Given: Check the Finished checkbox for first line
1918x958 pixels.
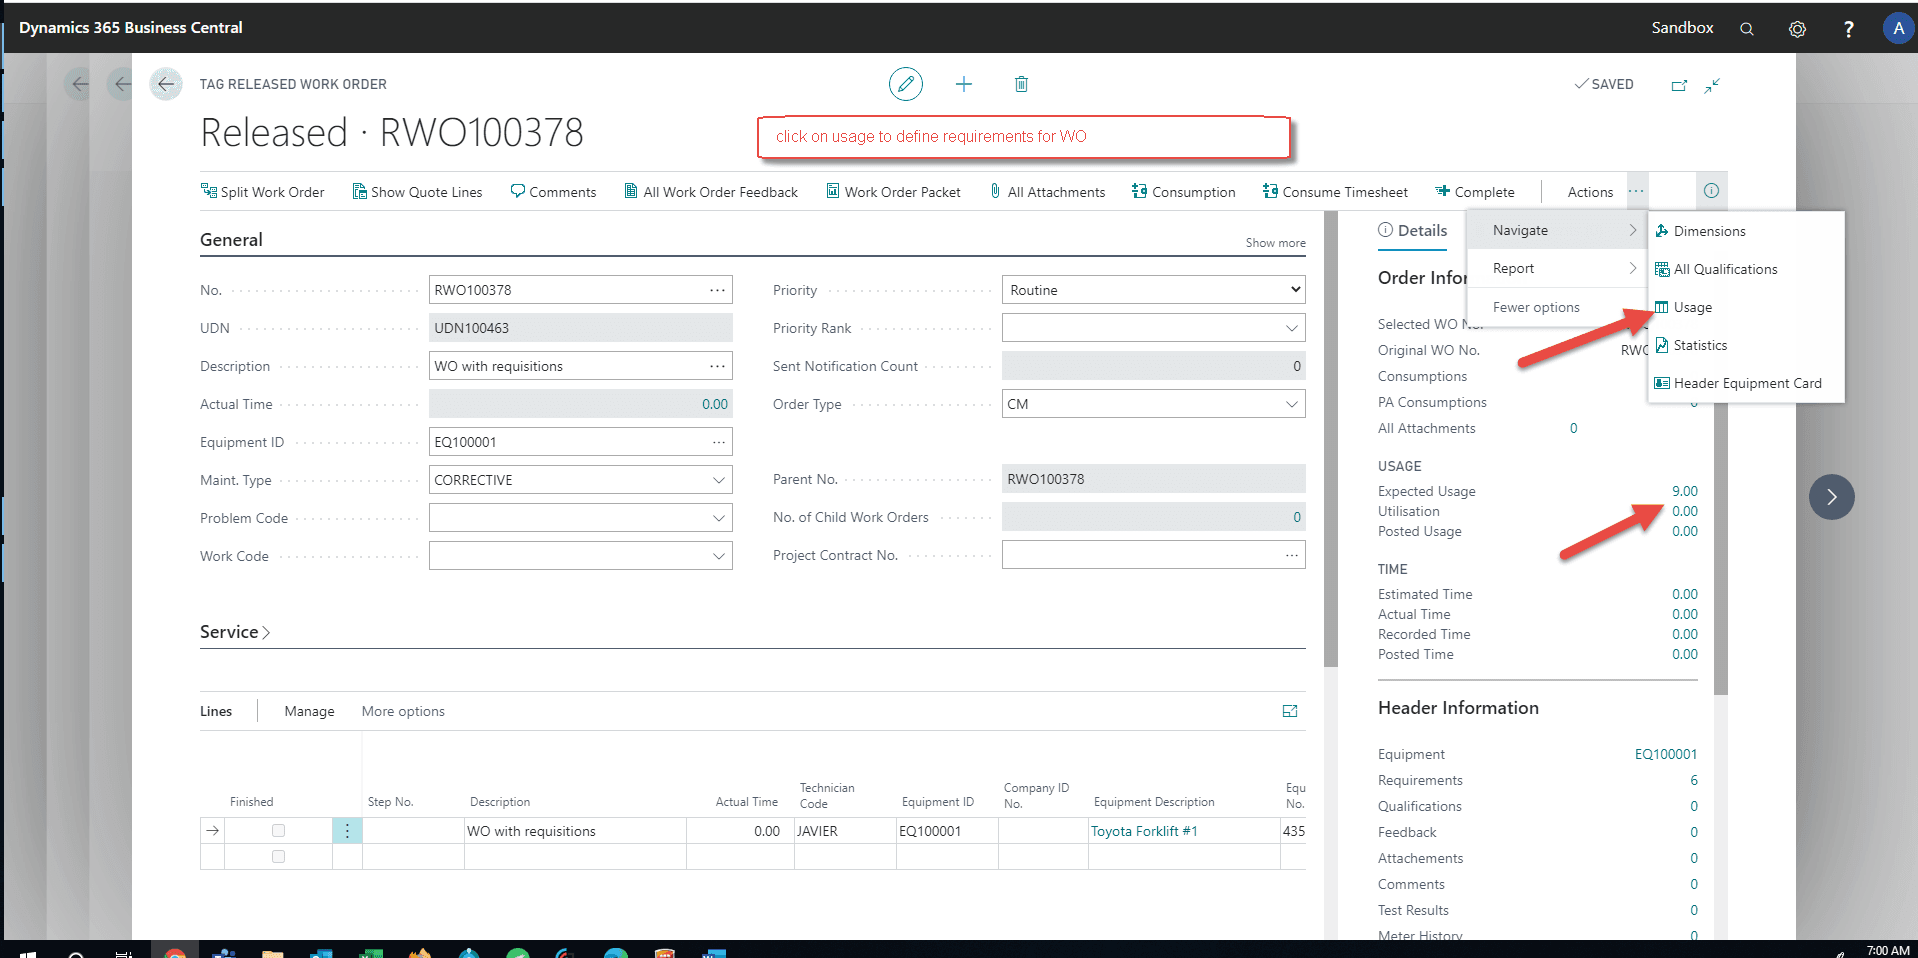Looking at the screenshot, I should pyautogui.click(x=278, y=831).
